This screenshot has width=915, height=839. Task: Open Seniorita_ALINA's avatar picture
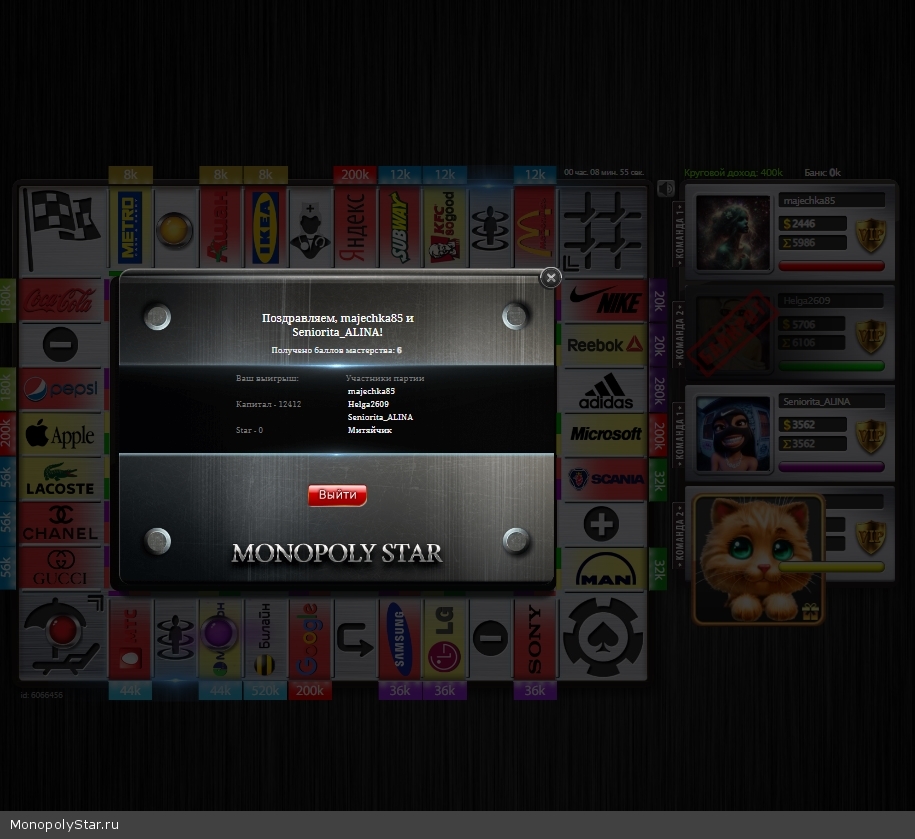(x=734, y=434)
